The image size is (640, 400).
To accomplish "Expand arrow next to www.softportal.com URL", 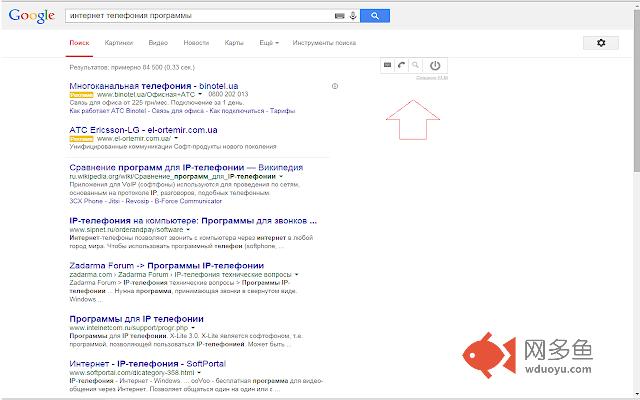I will pos(199,373).
